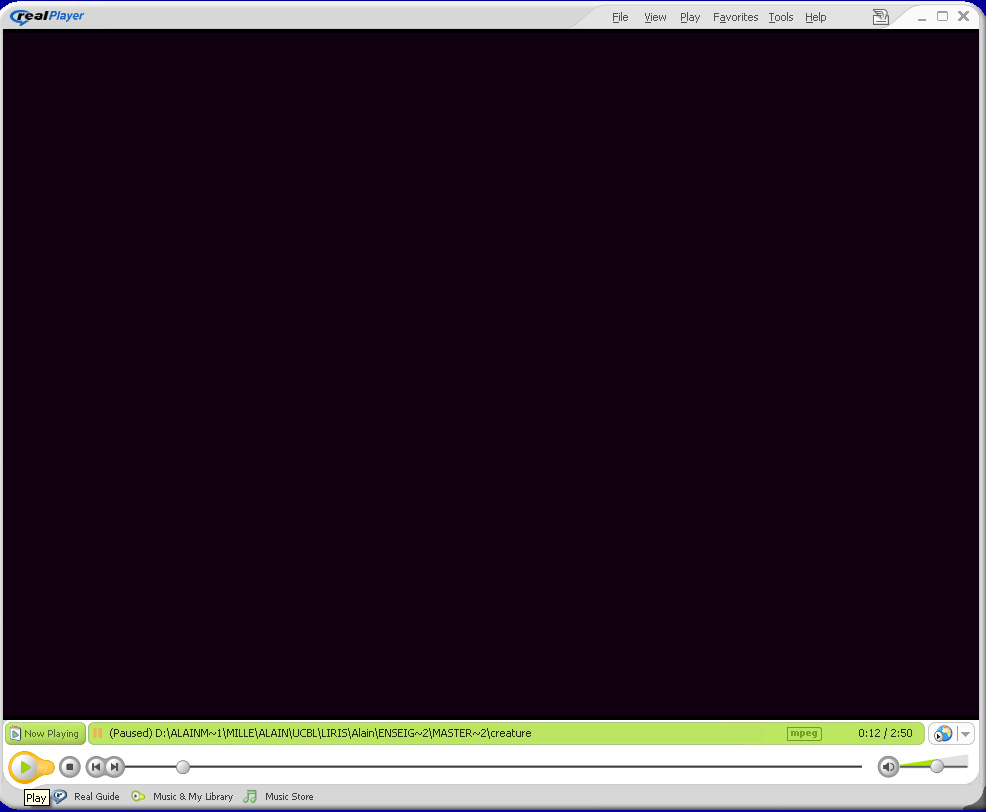Screen dimensions: 986x812
Task: Open the Music Store link
Action: 289,796
